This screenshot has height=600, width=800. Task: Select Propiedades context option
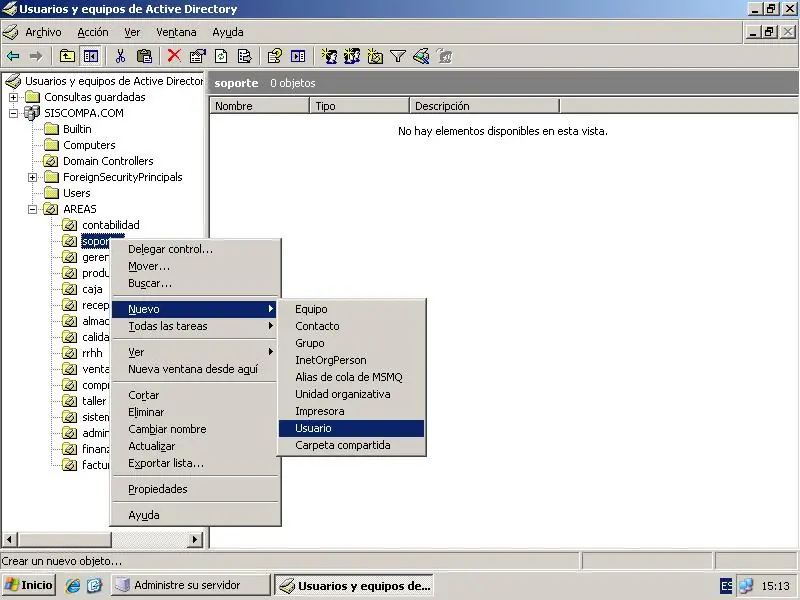(x=195, y=489)
